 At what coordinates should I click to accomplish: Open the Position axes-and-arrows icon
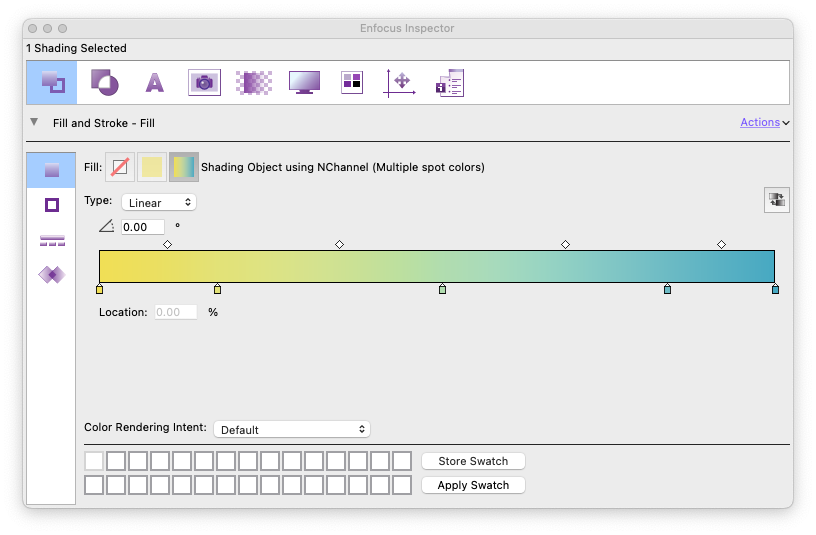399,82
